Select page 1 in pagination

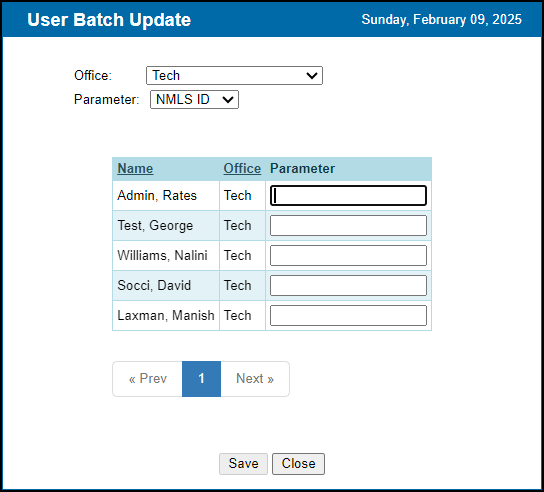201,379
